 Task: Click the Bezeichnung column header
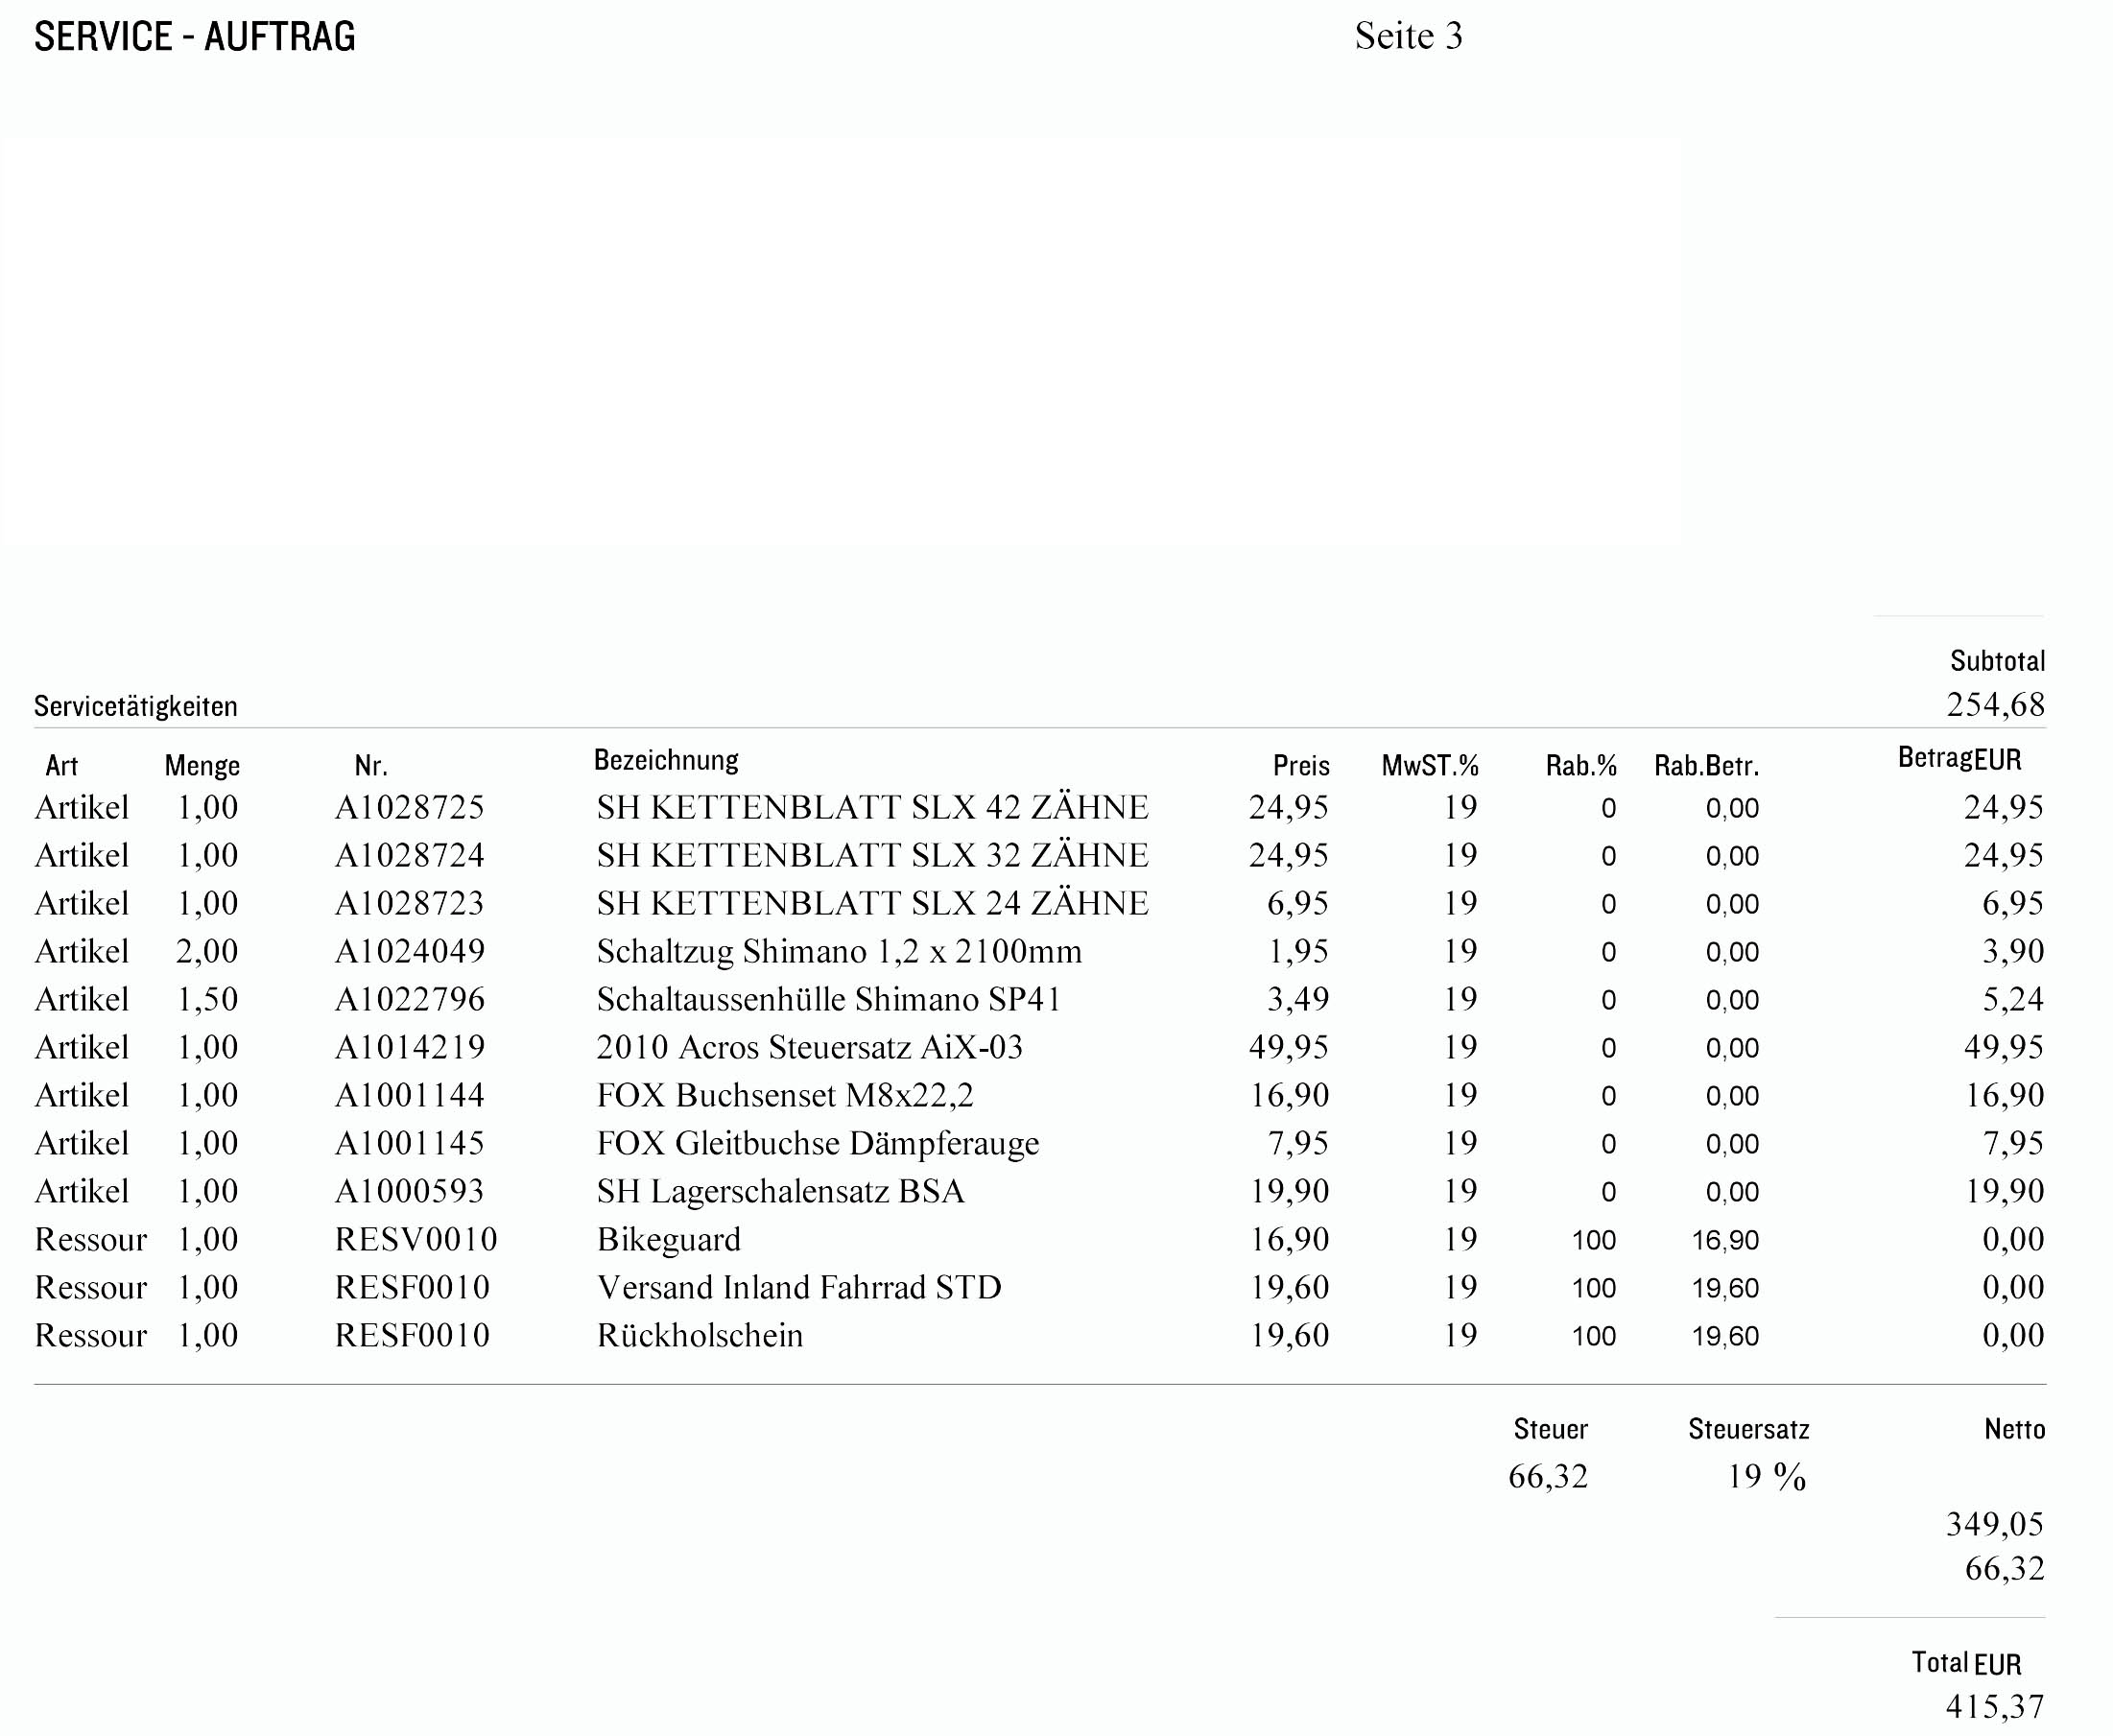click(x=666, y=760)
